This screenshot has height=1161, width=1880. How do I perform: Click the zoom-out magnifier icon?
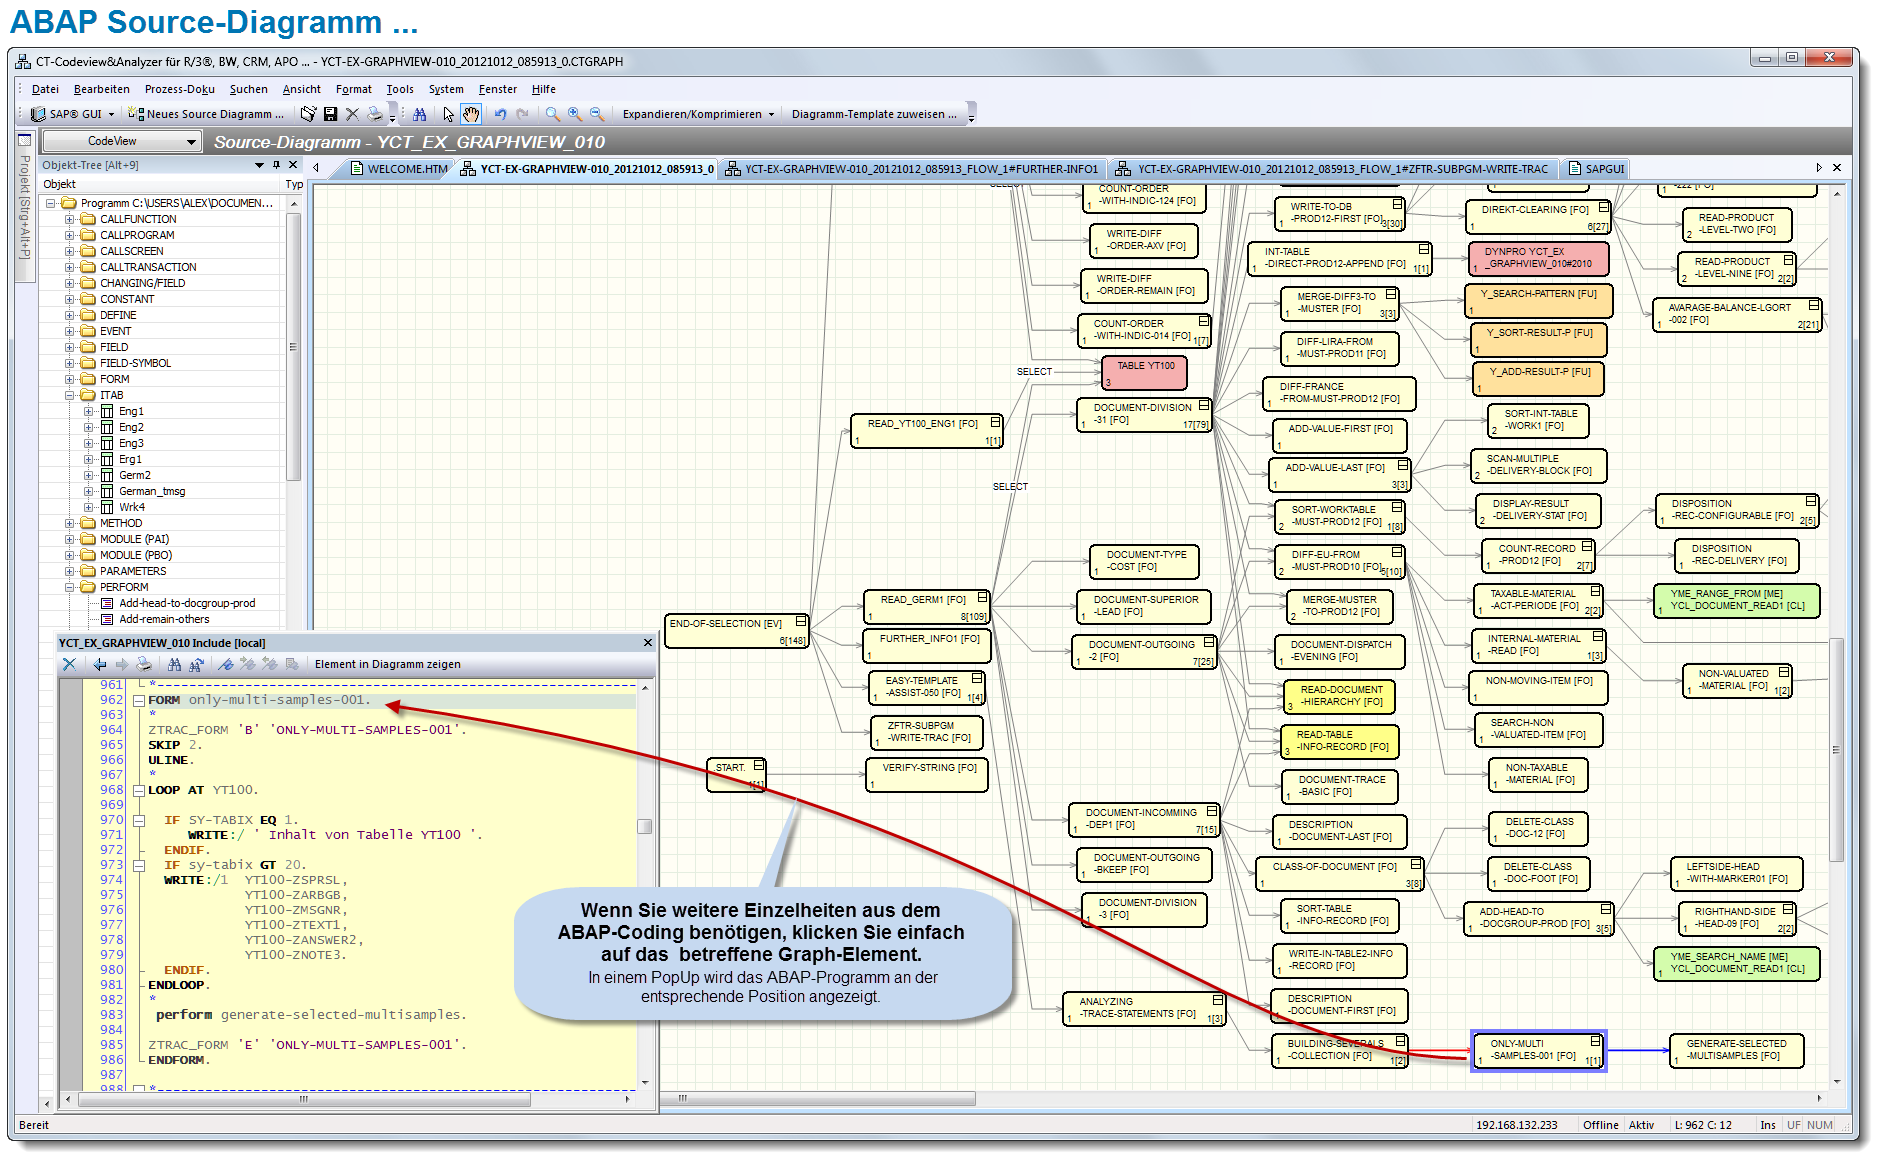pyautogui.click(x=597, y=114)
